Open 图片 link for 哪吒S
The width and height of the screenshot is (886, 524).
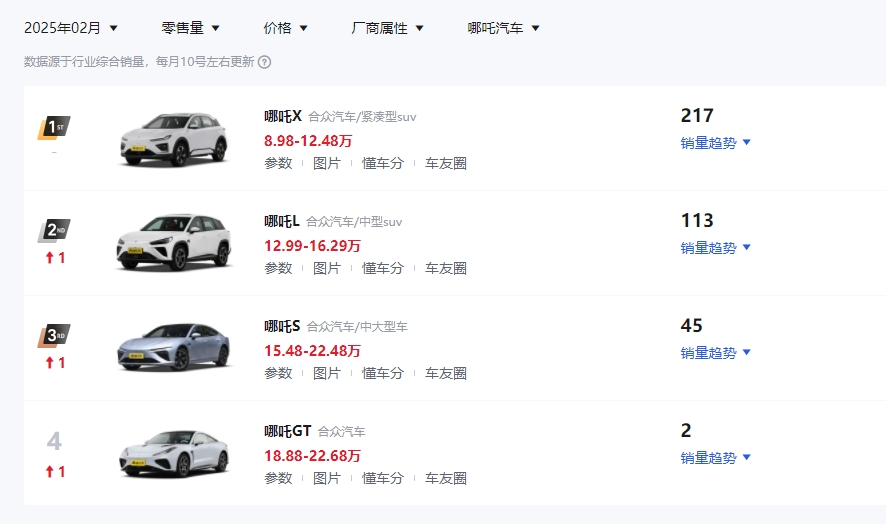pos(327,373)
